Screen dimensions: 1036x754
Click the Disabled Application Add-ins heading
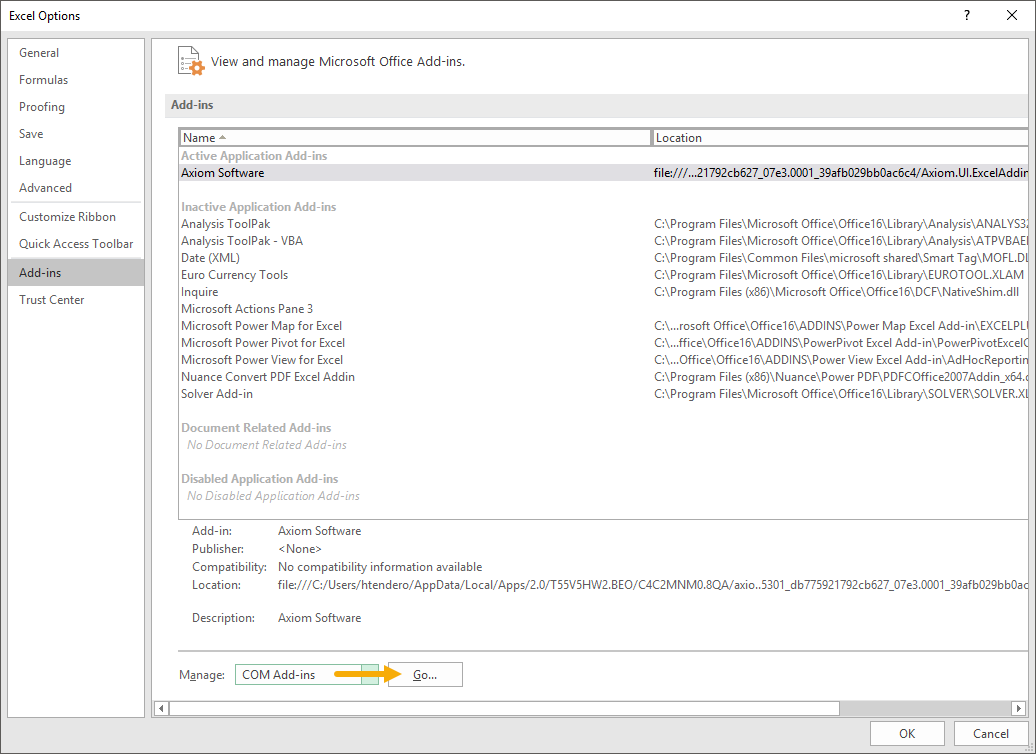tap(260, 479)
